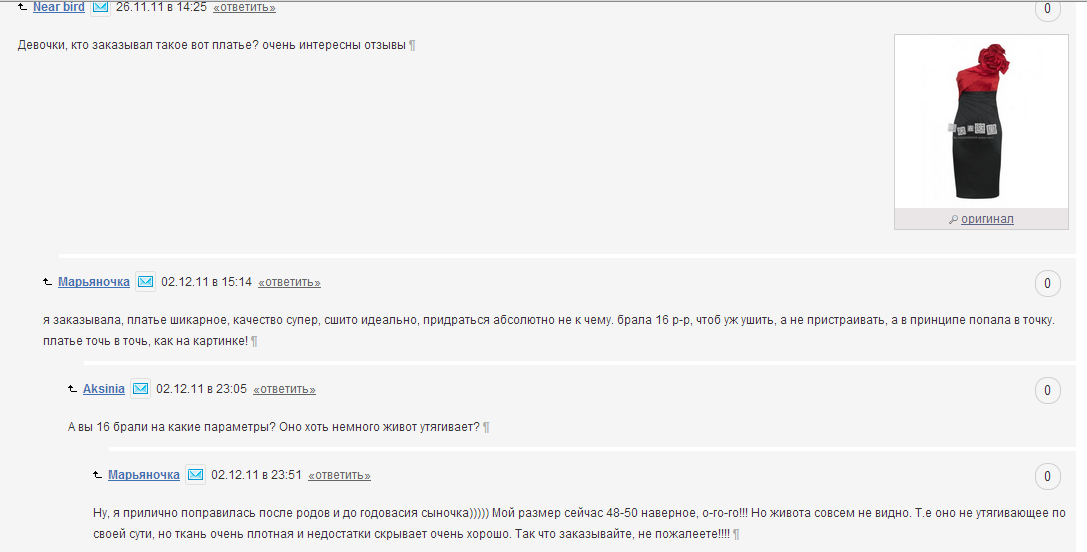Click the reply arrow icon before Aksinia
This screenshot has width=1087, height=552.
73,390
